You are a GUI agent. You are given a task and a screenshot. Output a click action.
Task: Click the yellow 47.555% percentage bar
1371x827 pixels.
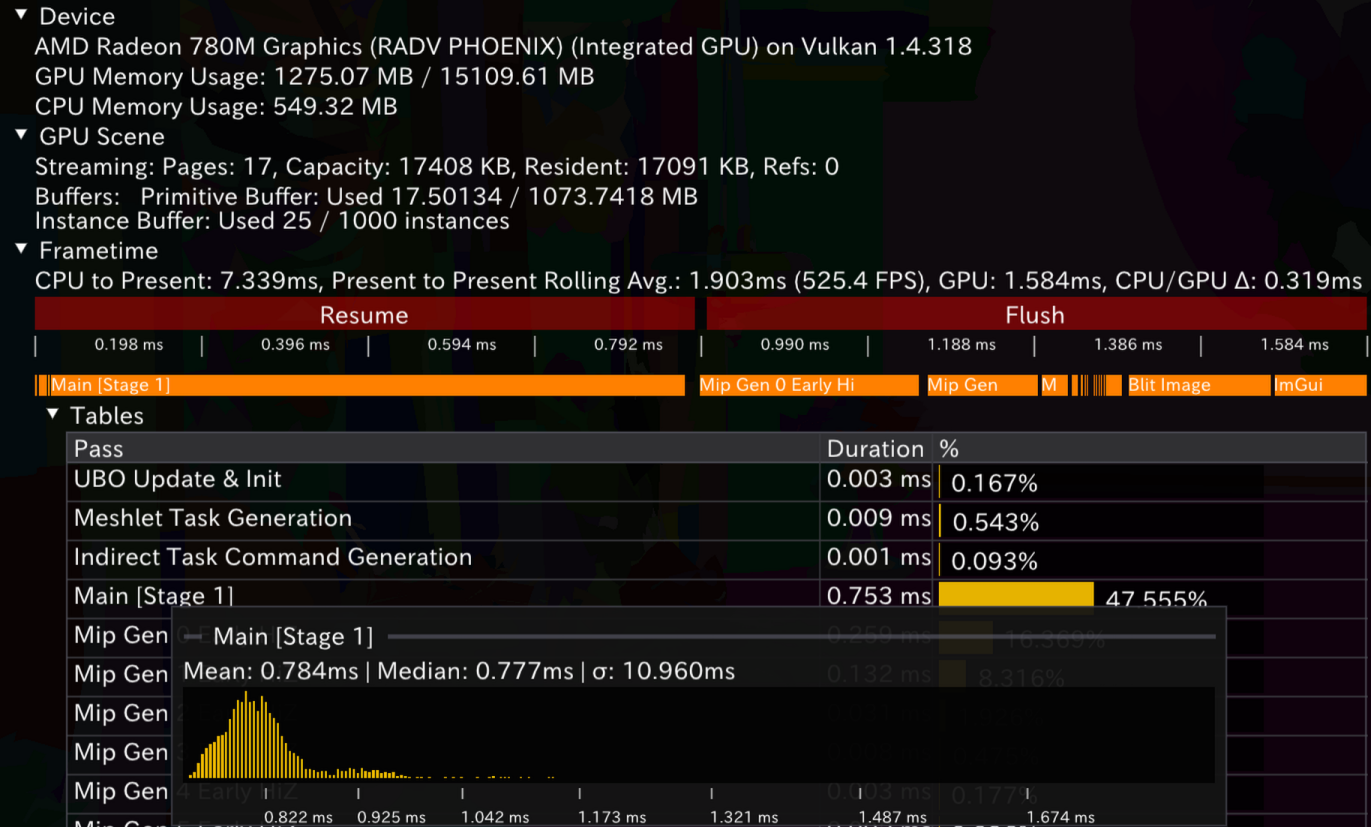point(1015,595)
